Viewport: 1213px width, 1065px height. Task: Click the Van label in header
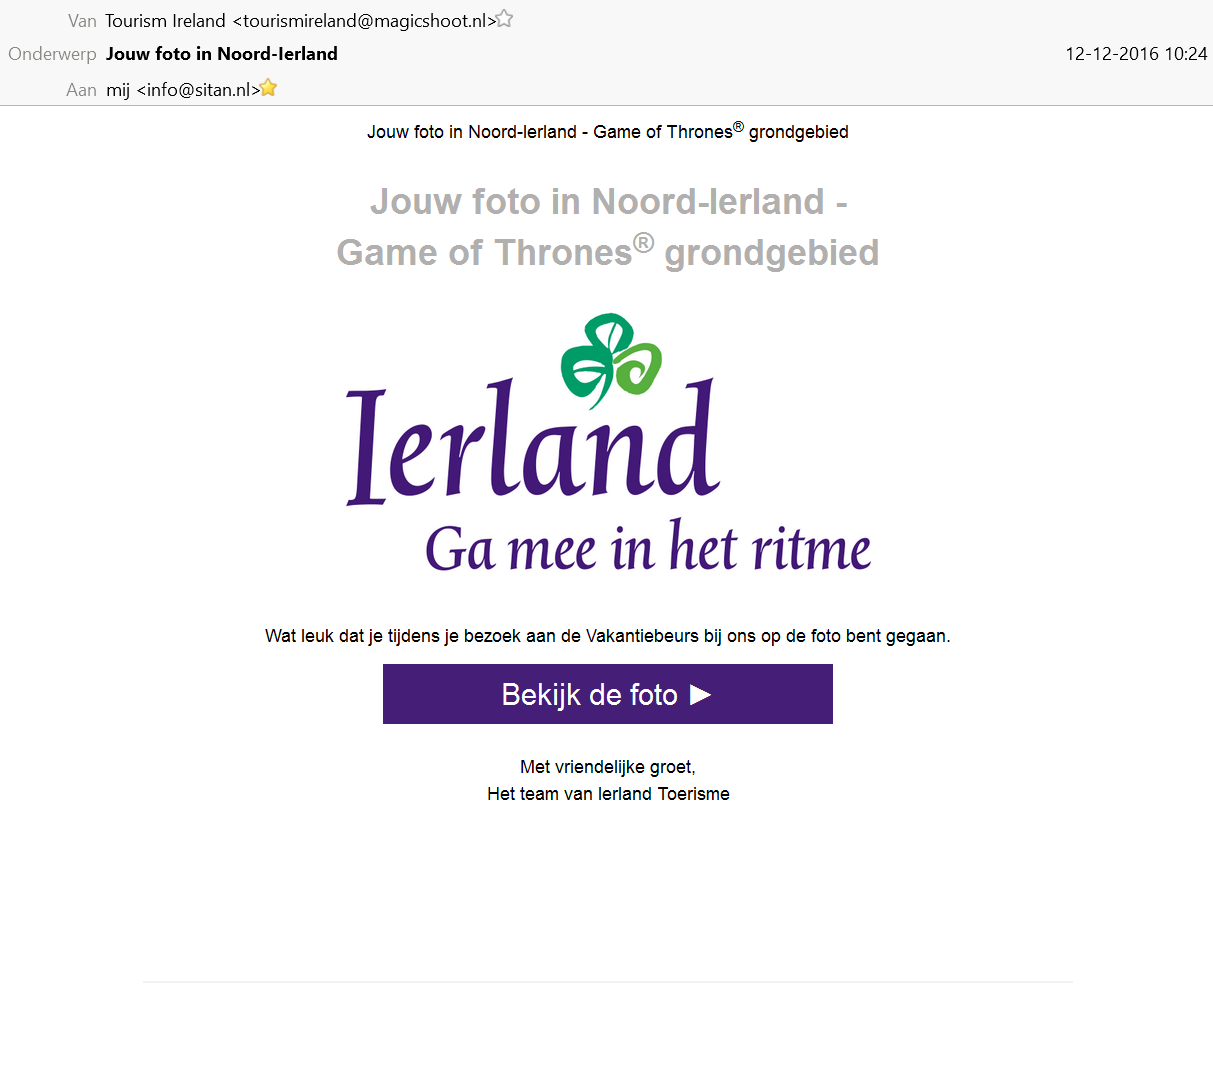click(82, 21)
